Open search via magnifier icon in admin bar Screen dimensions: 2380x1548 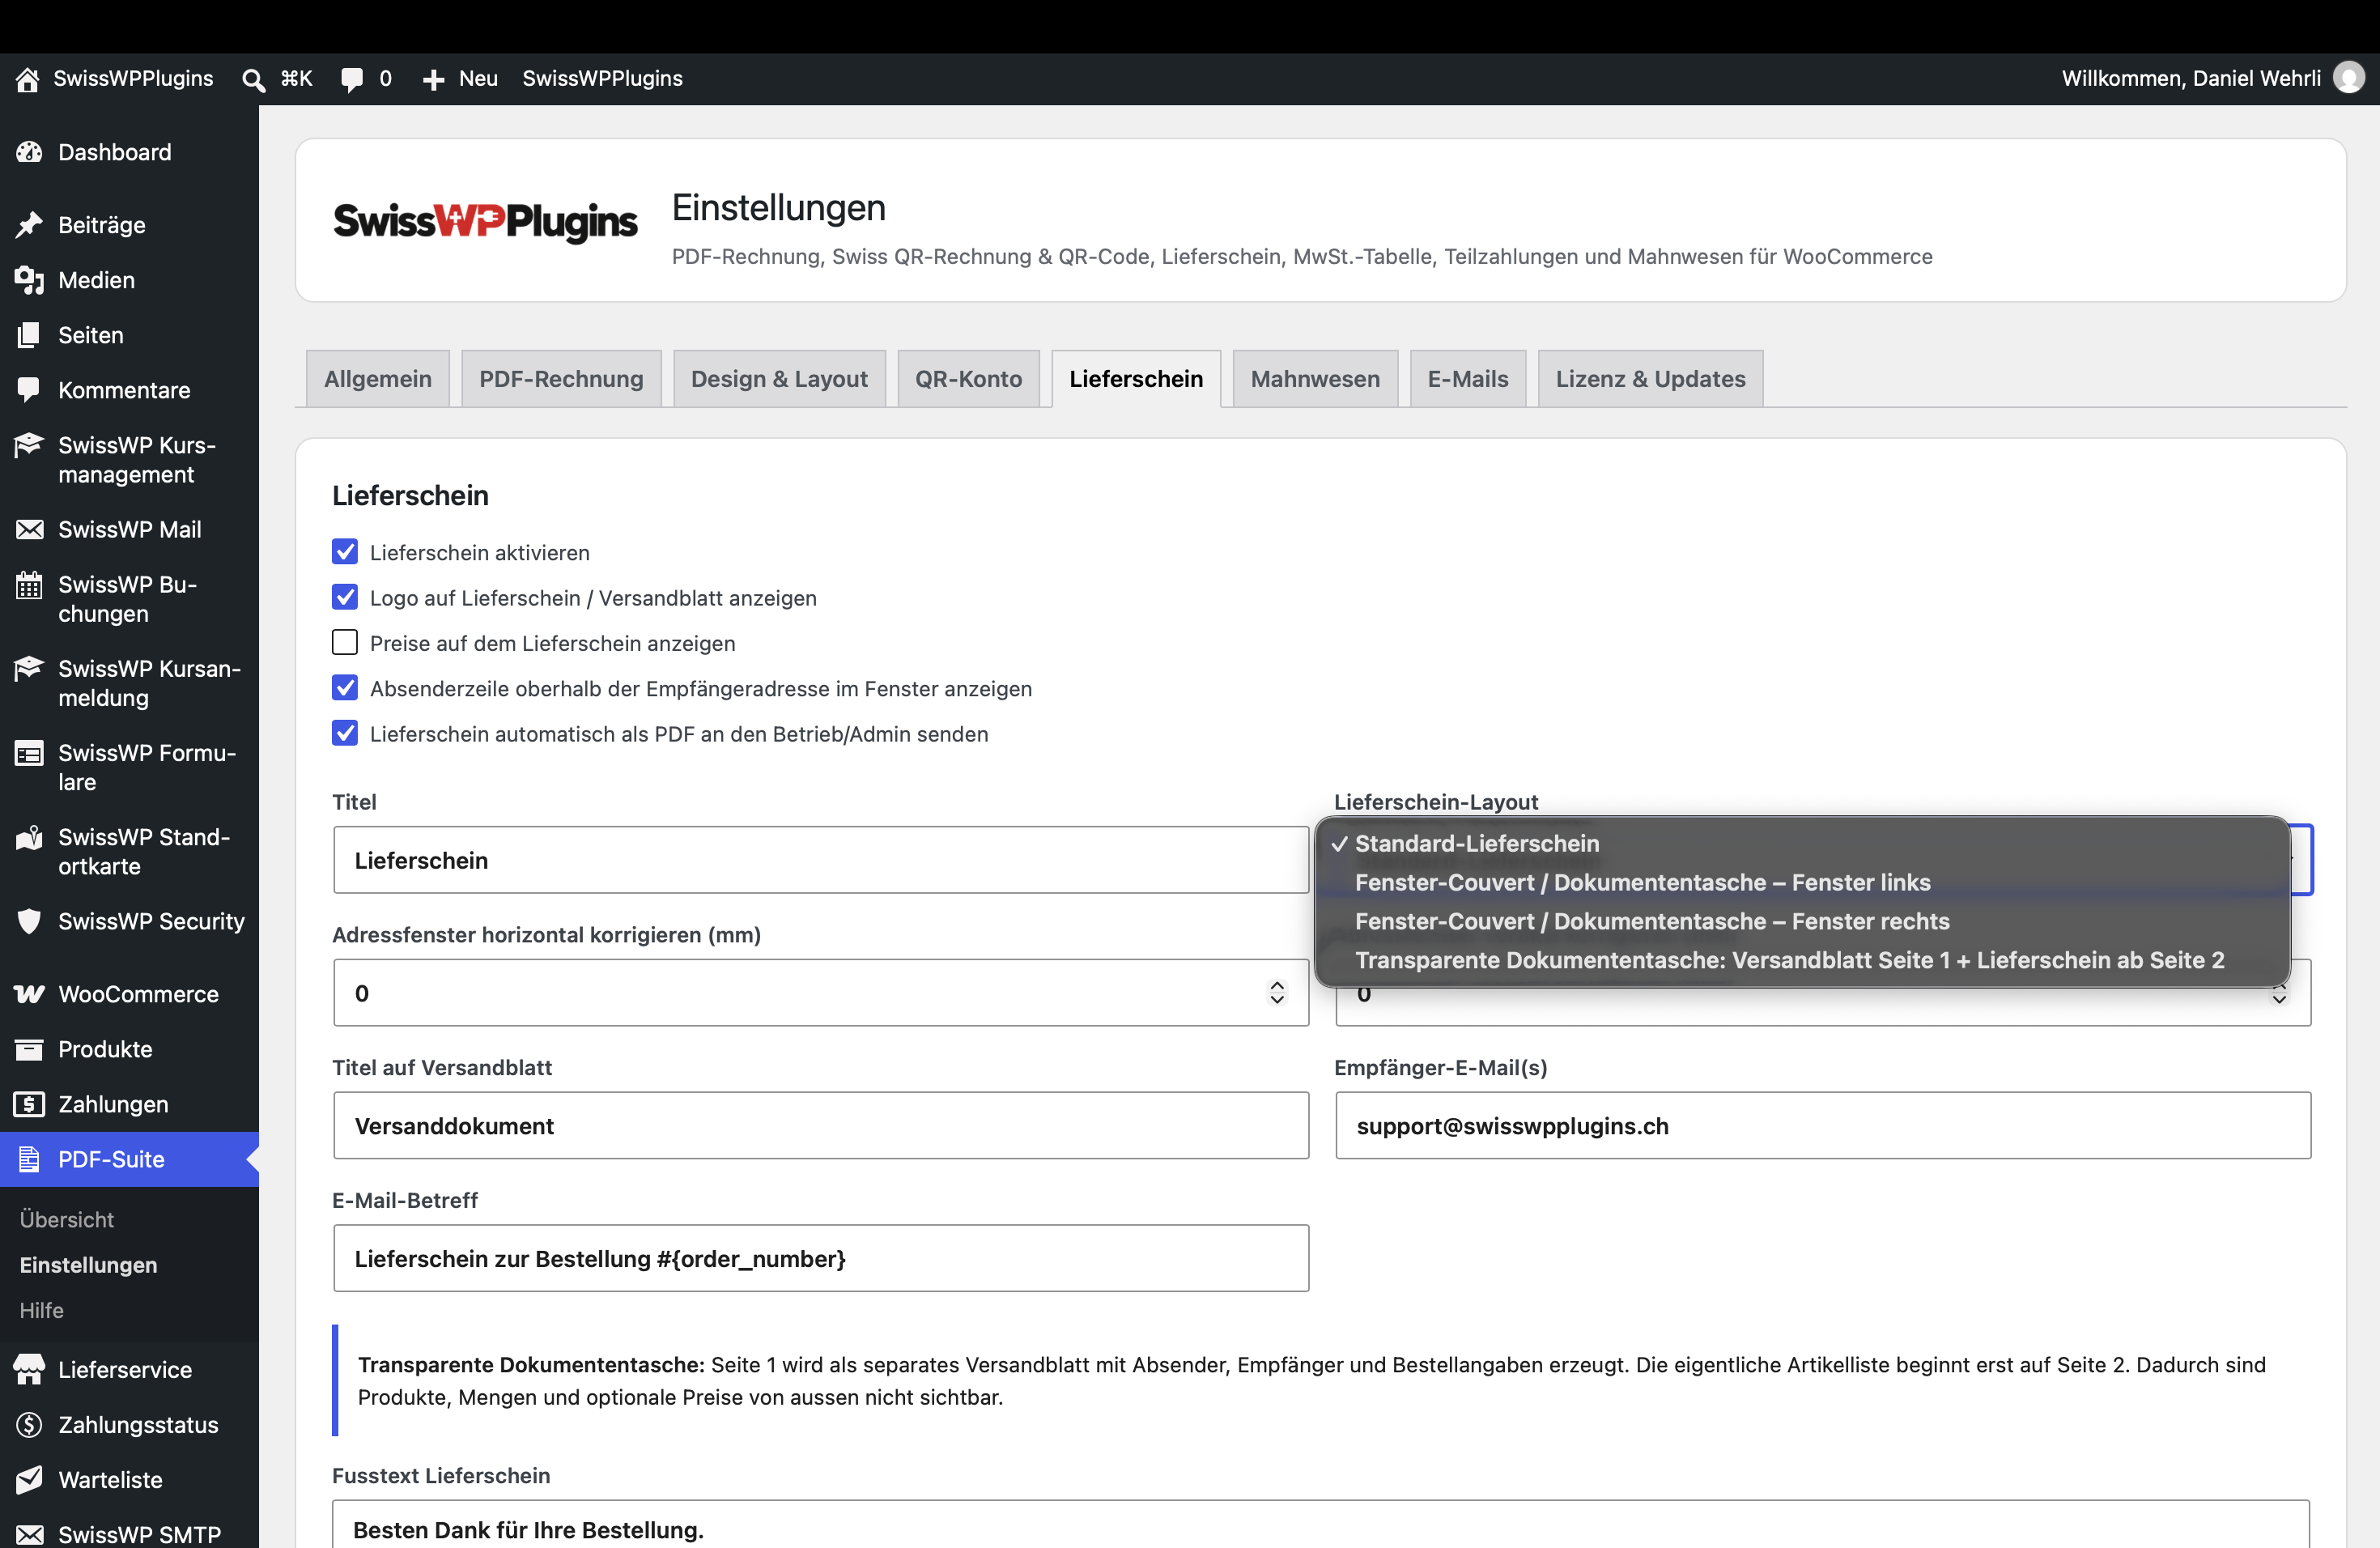pos(254,79)
